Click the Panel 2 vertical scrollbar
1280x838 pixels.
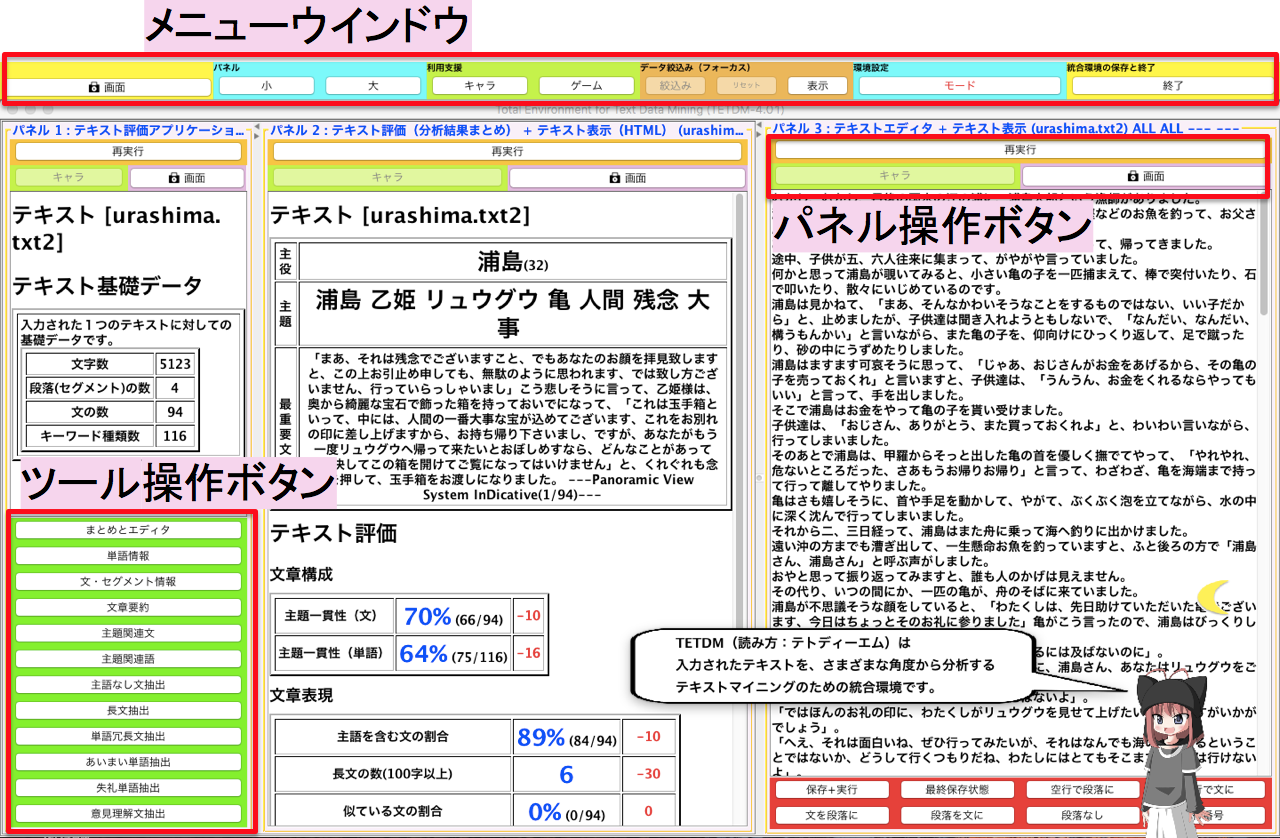click(x=741, y=400)
